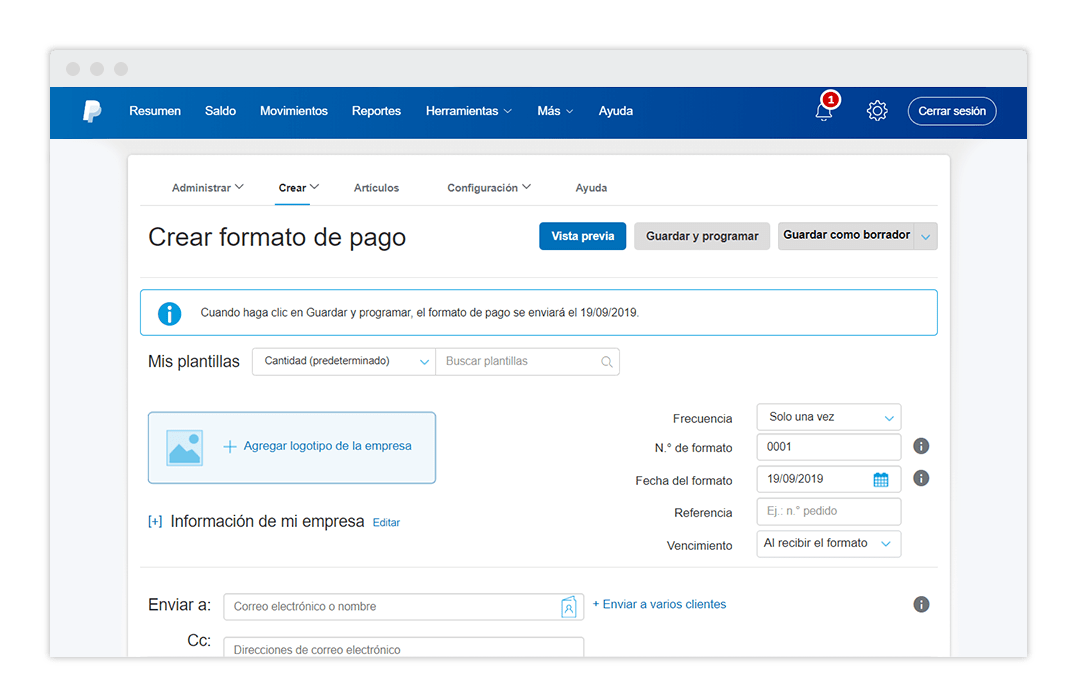Open the Cantidad (predeterminado) template dropdown
Viewport: 1077px width, 700px height.
point(344,361)
